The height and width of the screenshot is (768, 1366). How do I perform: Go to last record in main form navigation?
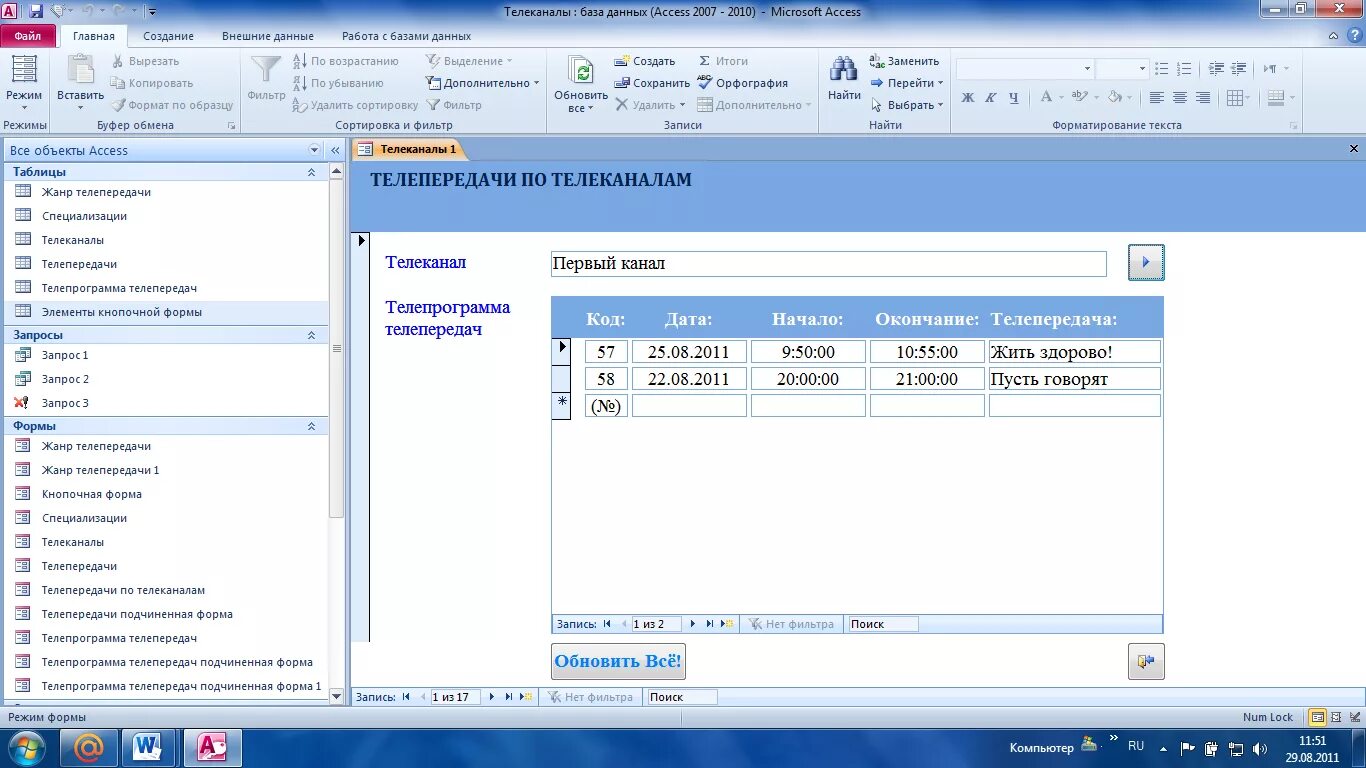508,697
